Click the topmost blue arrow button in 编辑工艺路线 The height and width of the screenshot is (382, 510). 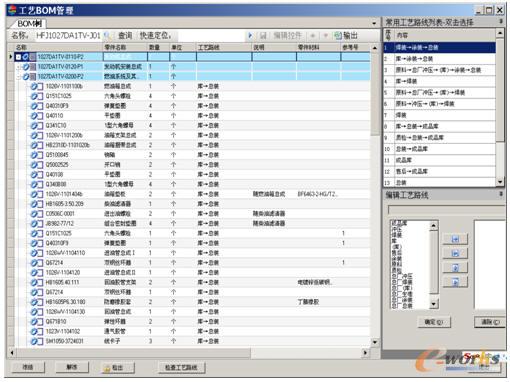click(x=455, y=239)
